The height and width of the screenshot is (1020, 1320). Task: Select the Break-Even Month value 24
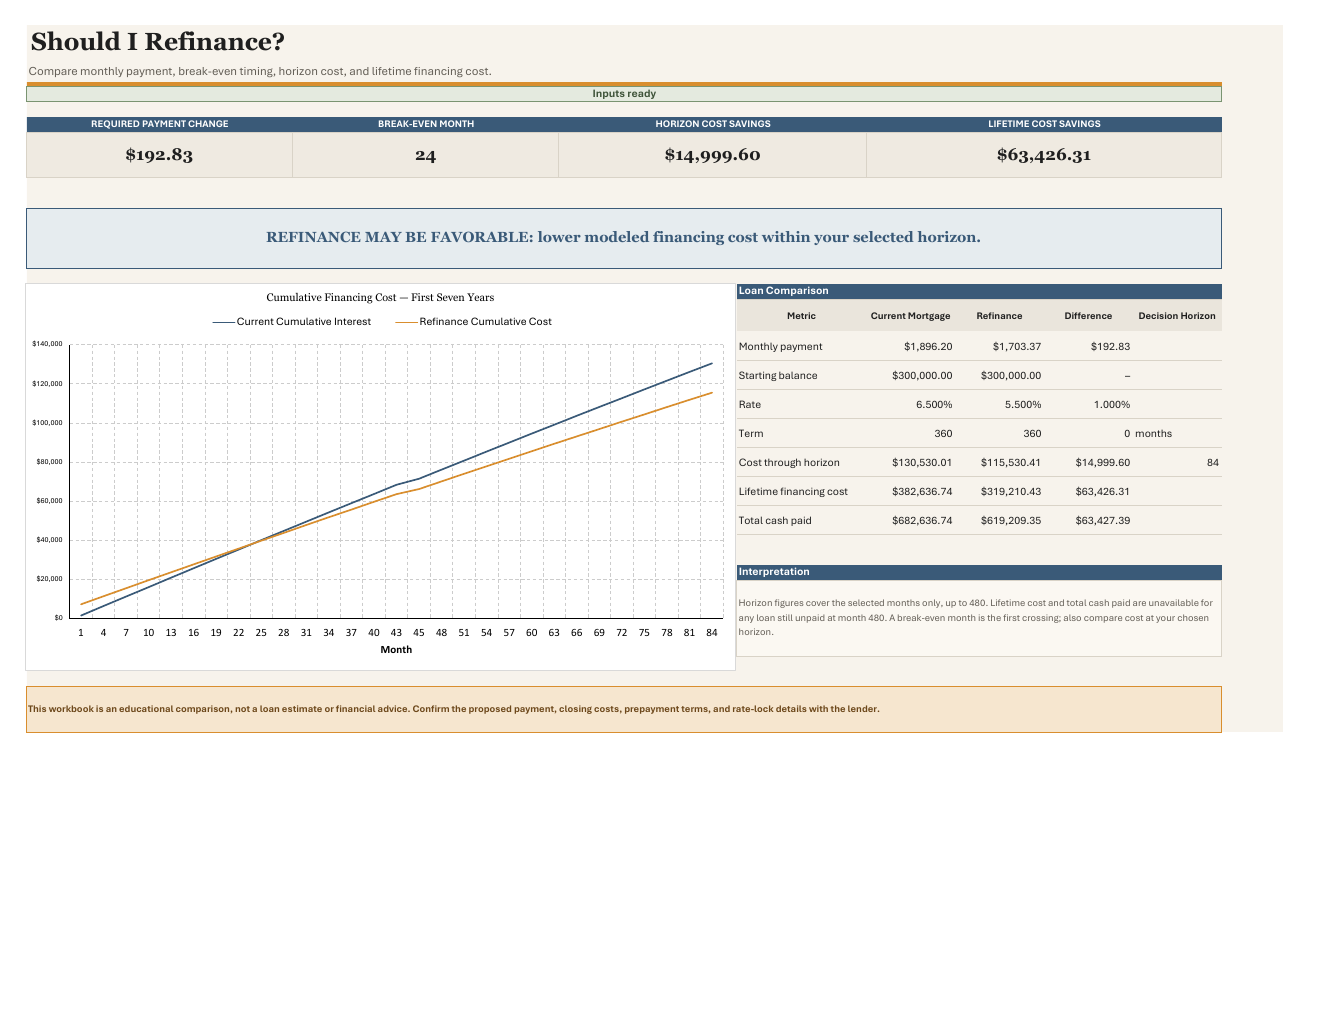coord(425,155)
